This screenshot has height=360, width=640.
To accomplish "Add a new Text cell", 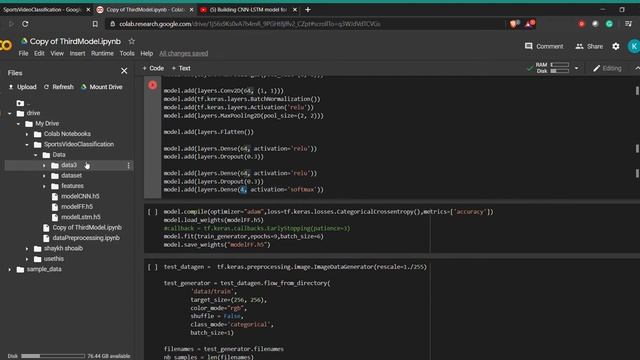I will [181, 68].
